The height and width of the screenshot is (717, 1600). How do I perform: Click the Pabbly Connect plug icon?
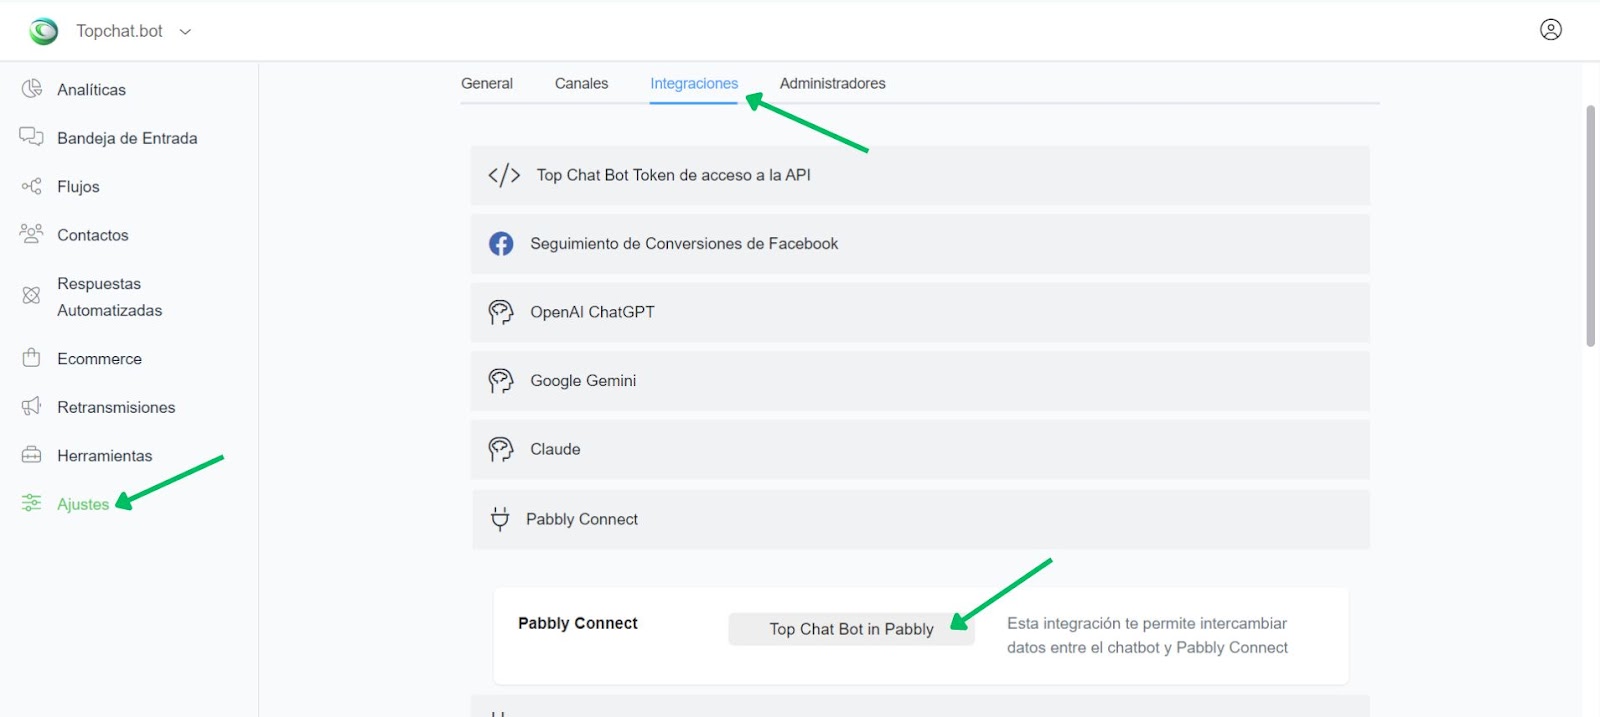click(500, 519)
